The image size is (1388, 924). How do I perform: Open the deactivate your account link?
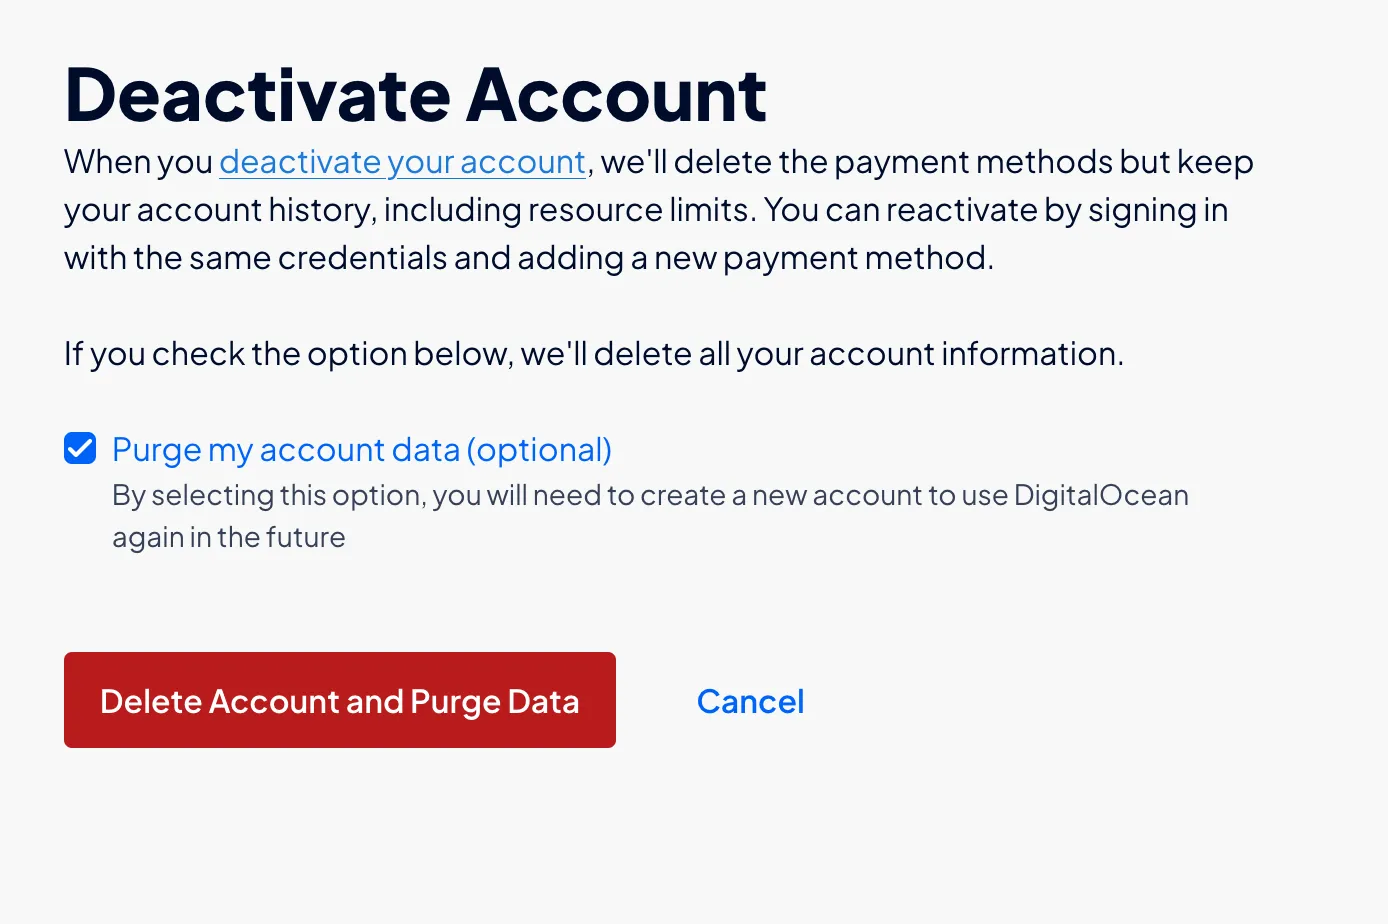coord(402,162)
